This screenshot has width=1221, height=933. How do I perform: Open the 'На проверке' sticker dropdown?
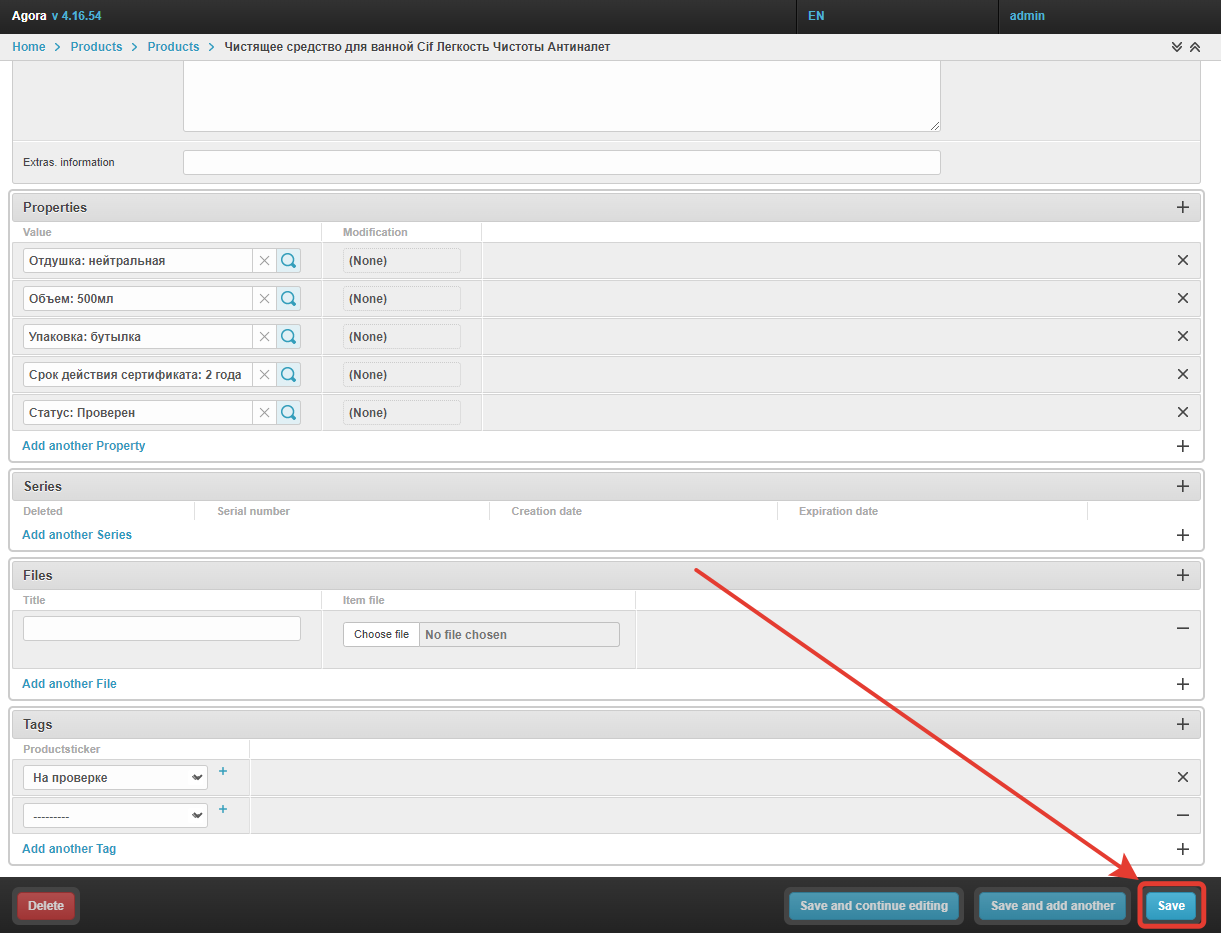(x=115, y=778)
